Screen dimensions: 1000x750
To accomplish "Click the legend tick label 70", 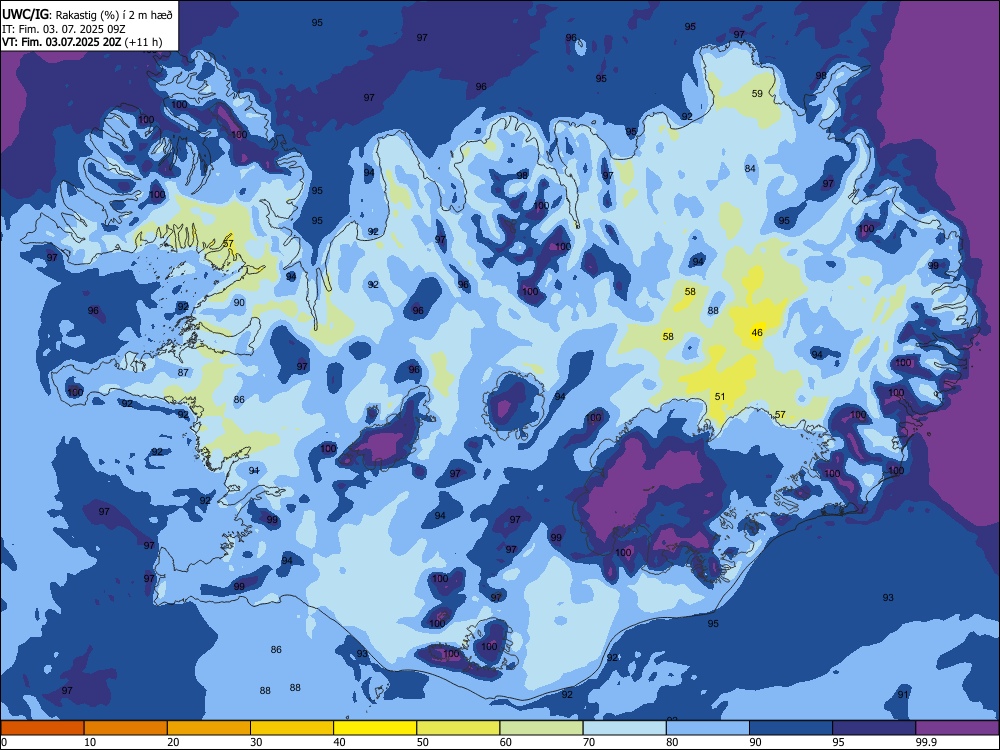I will pos(589,742).
